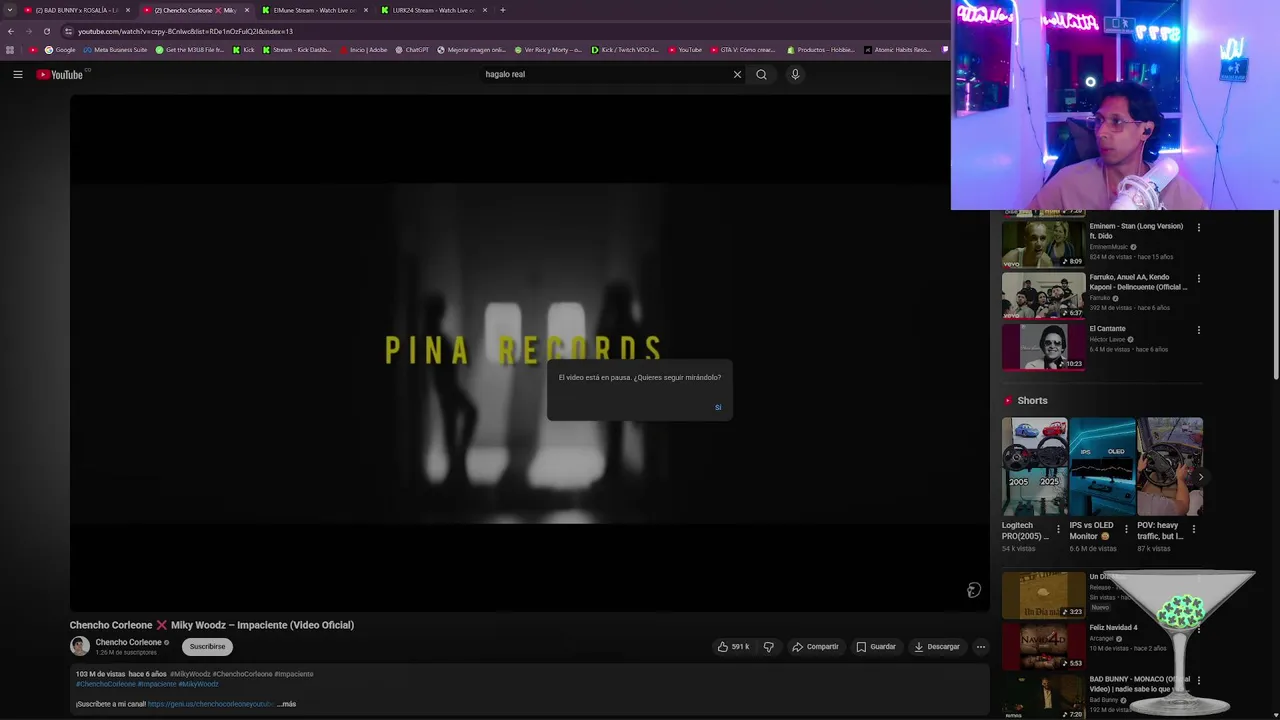Image resolution: width=1280 pixels, height=720 pixels.
Task: Play Eminem - Stan thumbnail
Action: (1043, 244)
